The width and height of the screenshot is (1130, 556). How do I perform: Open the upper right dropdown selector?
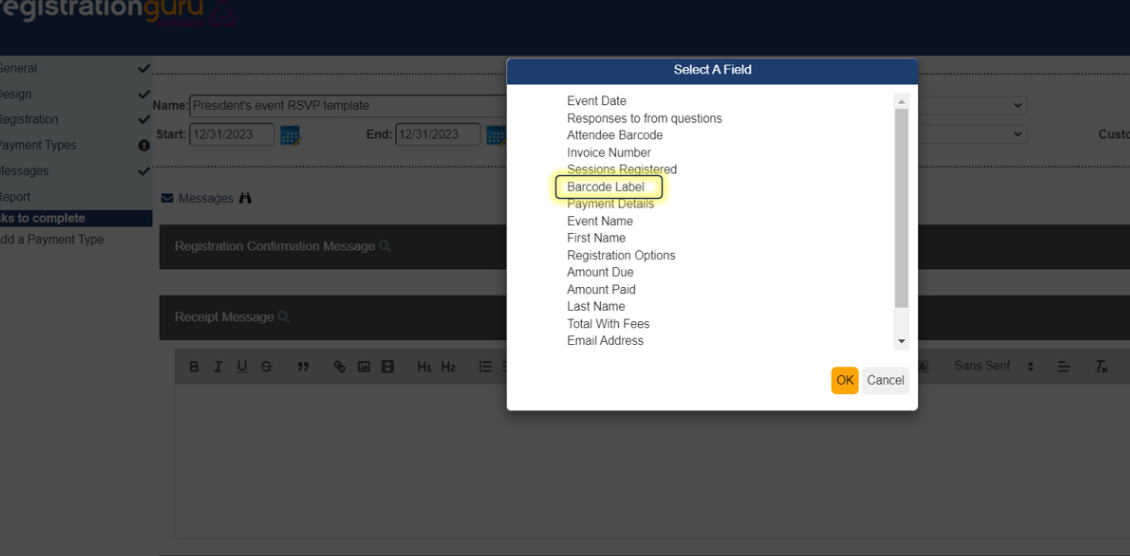[972, 105]
